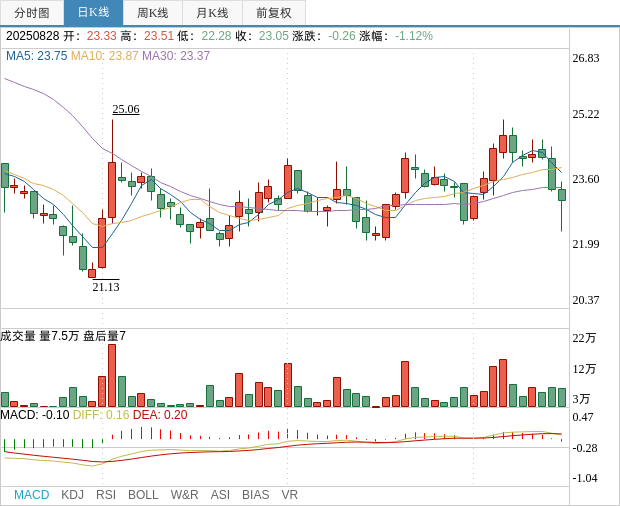Click the 涨幅 value -1.12%
The height and width of the screenshot is (506, 620).
pyautogui.click(x=414, y=36)
